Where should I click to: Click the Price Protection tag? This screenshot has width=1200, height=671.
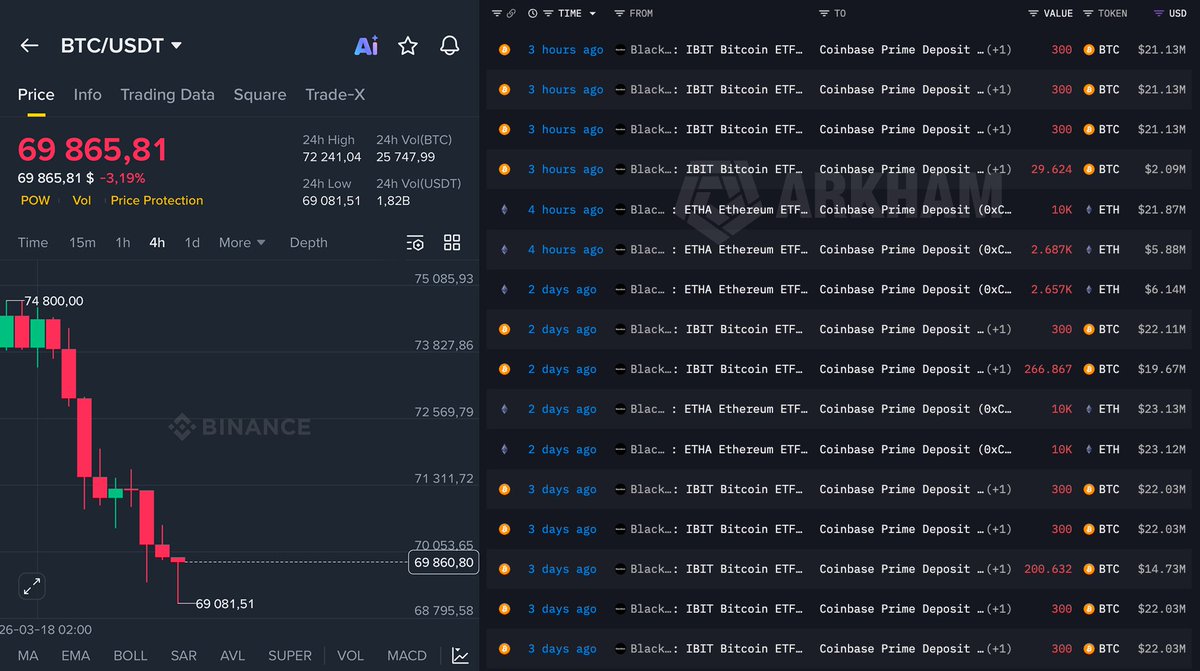pyautogui.click(x=157, y=201)
